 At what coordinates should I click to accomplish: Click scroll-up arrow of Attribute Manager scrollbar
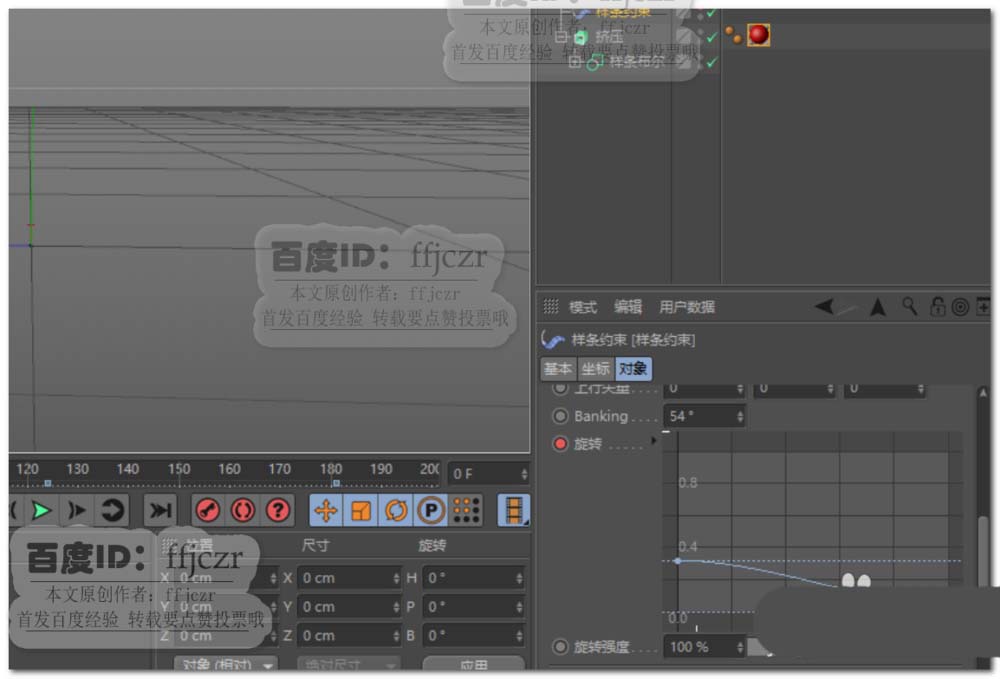pyautogui.click(x=983, y=393)
